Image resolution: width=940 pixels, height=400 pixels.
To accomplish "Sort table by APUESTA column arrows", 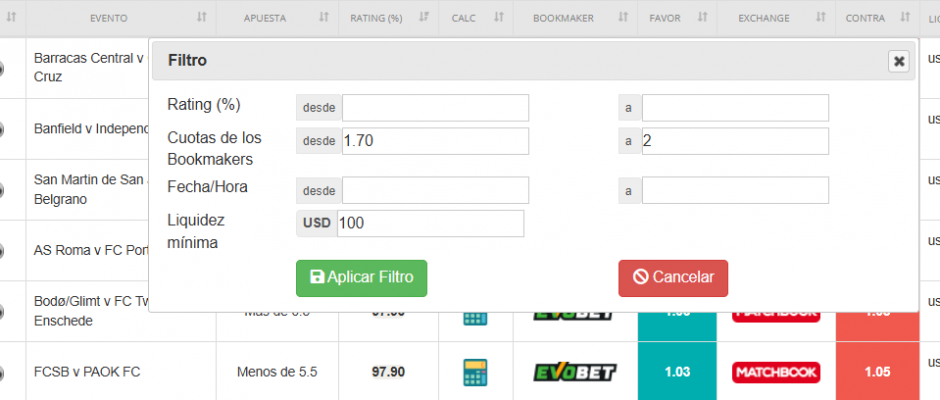I will tap(324, 17).
